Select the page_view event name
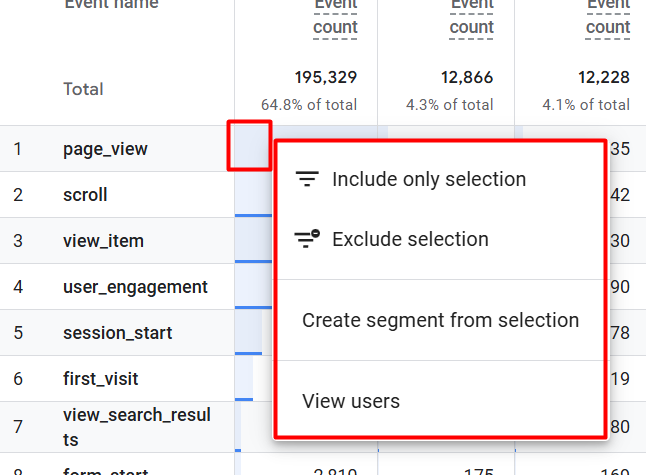This screenshot has height=475, width=646. point(105,149)
